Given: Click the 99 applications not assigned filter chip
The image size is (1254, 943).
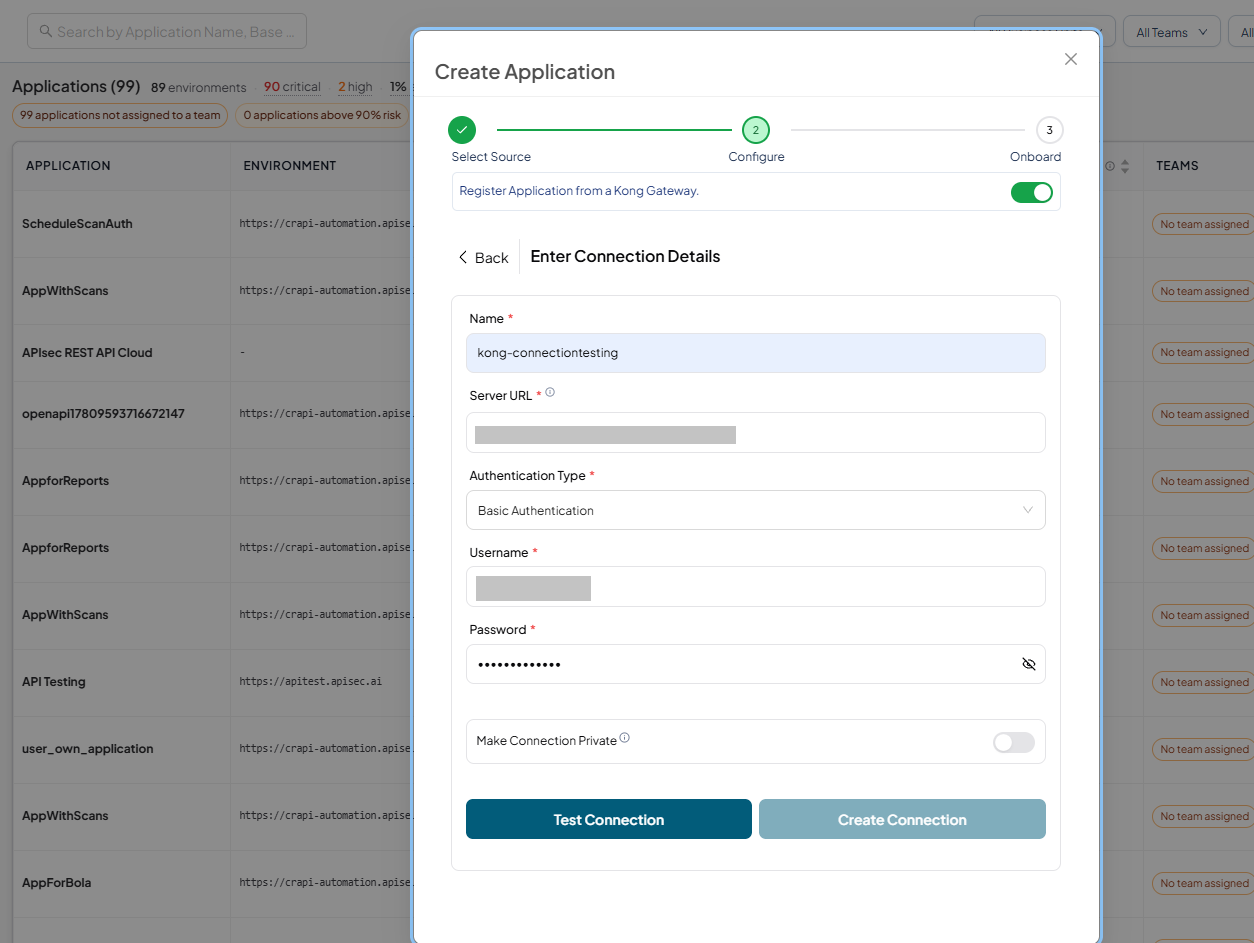Looking at the screenshot, I should [120, 115].
